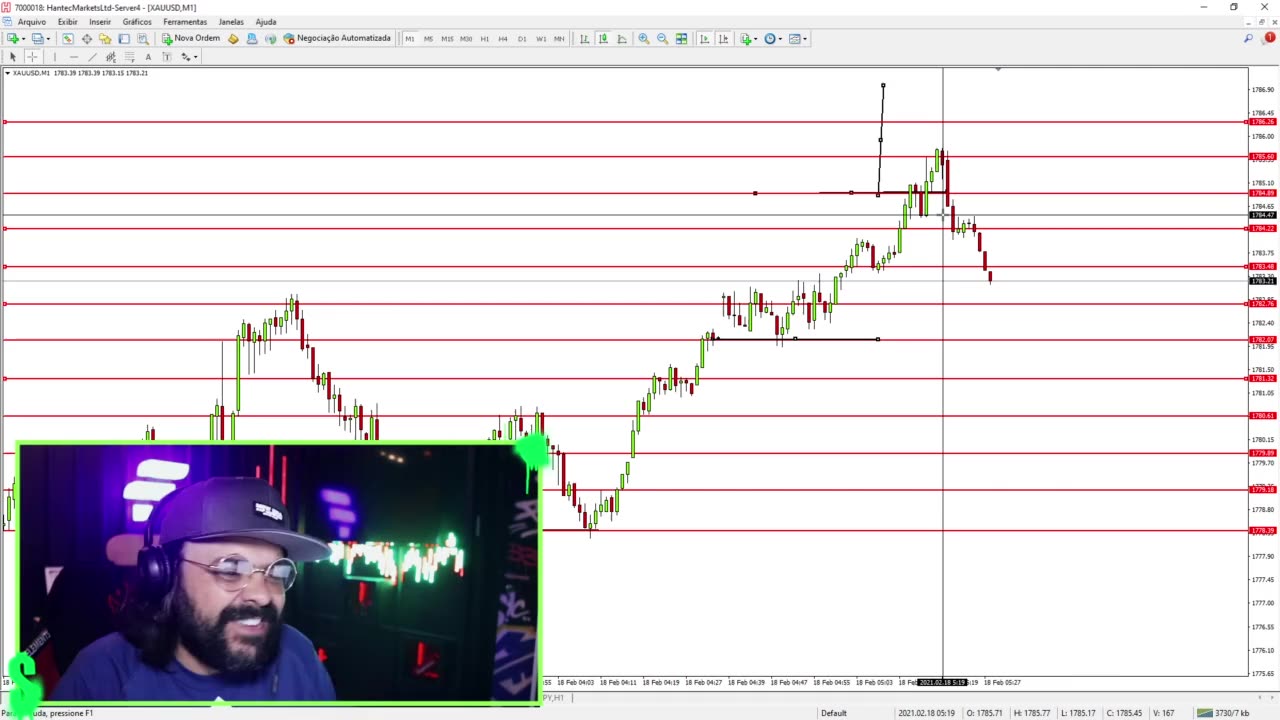
Task: Switch to M5 timeframe
Action: tap(428, 39)
